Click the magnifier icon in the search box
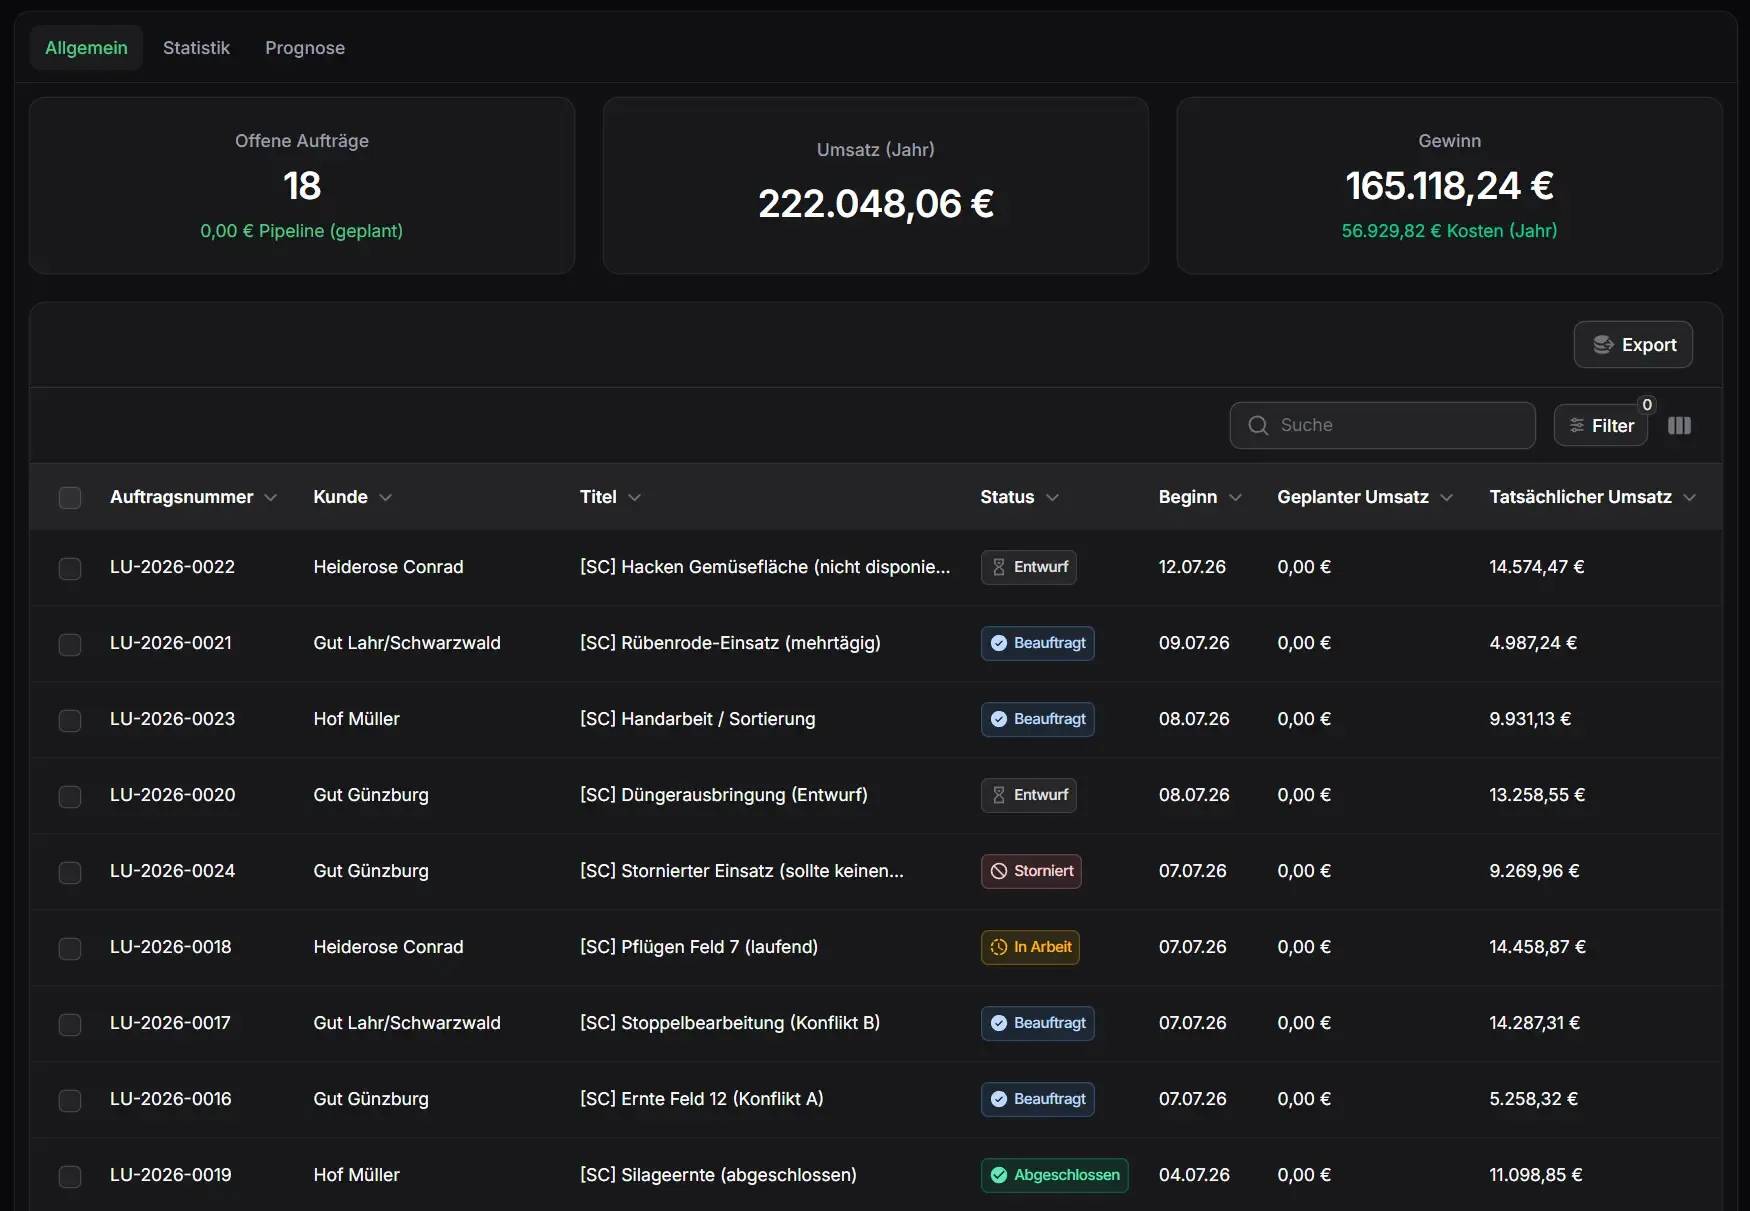 [x=1258, y=425]
